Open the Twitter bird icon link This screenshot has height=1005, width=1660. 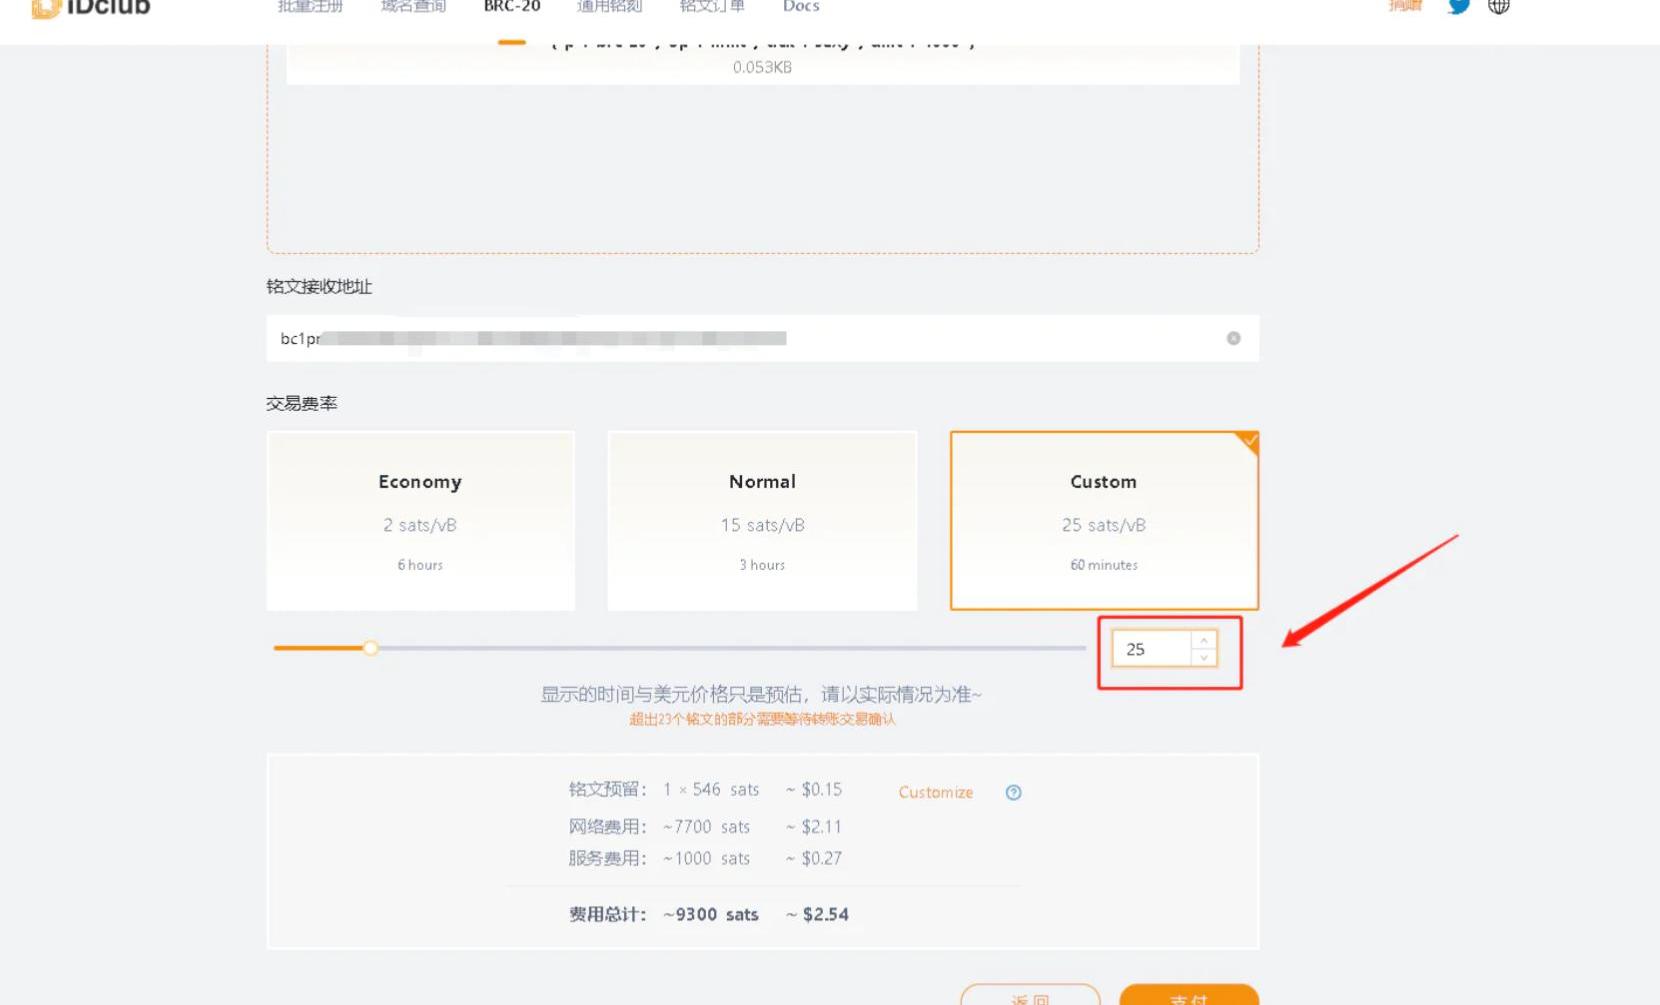[x=1459, y=6]
